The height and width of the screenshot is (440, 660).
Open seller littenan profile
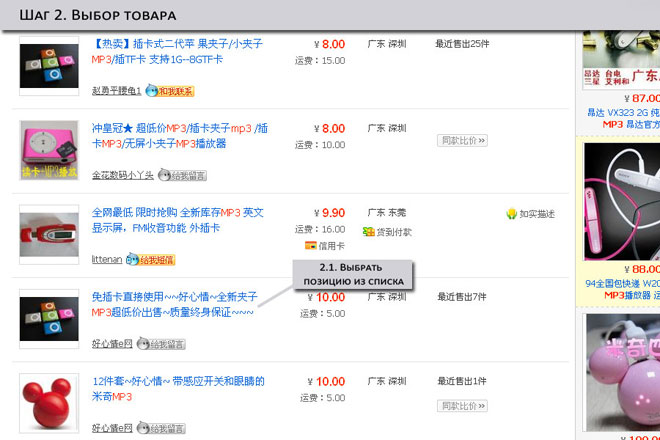pos(107,259)
